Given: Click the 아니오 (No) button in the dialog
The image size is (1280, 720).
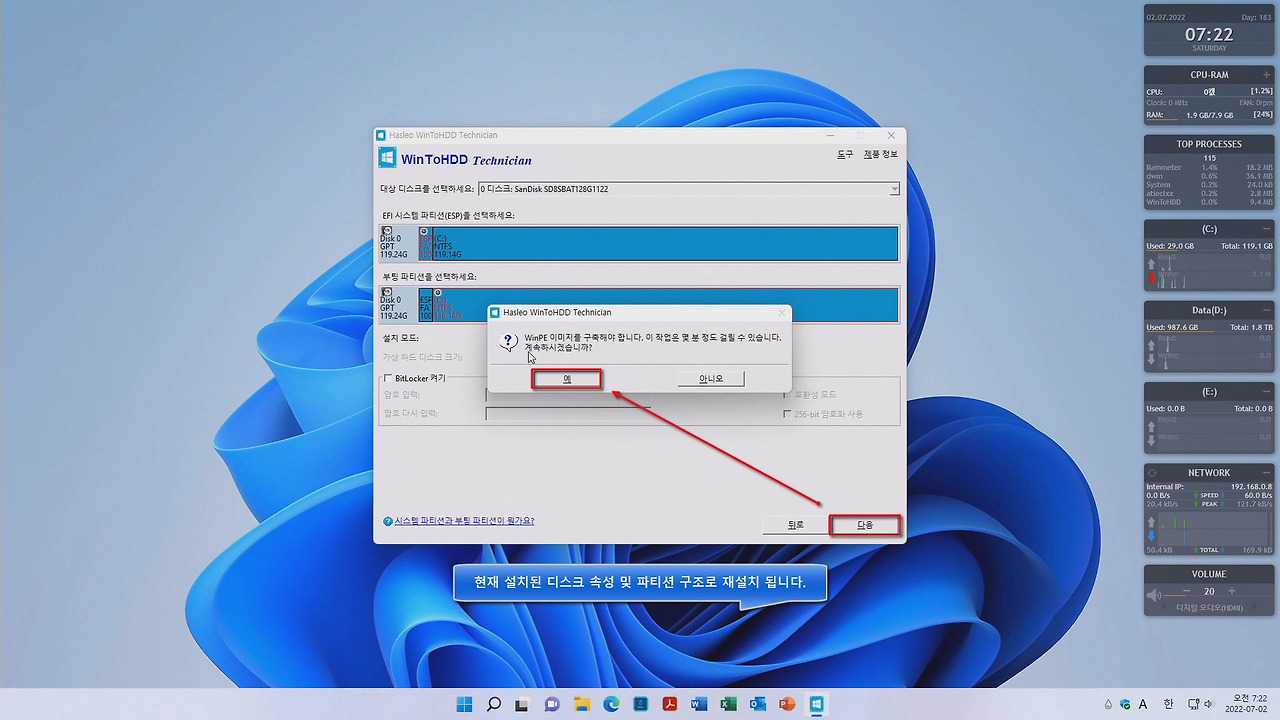Looking at the screenshot, I should click(710, 379).
